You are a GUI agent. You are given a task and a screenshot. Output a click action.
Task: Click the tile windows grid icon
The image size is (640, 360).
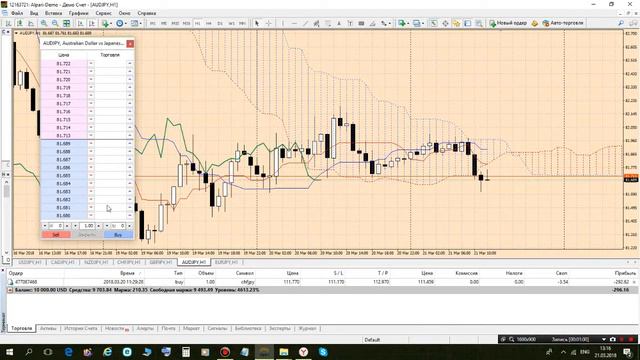pyautogui.click(x=66, y=23)
